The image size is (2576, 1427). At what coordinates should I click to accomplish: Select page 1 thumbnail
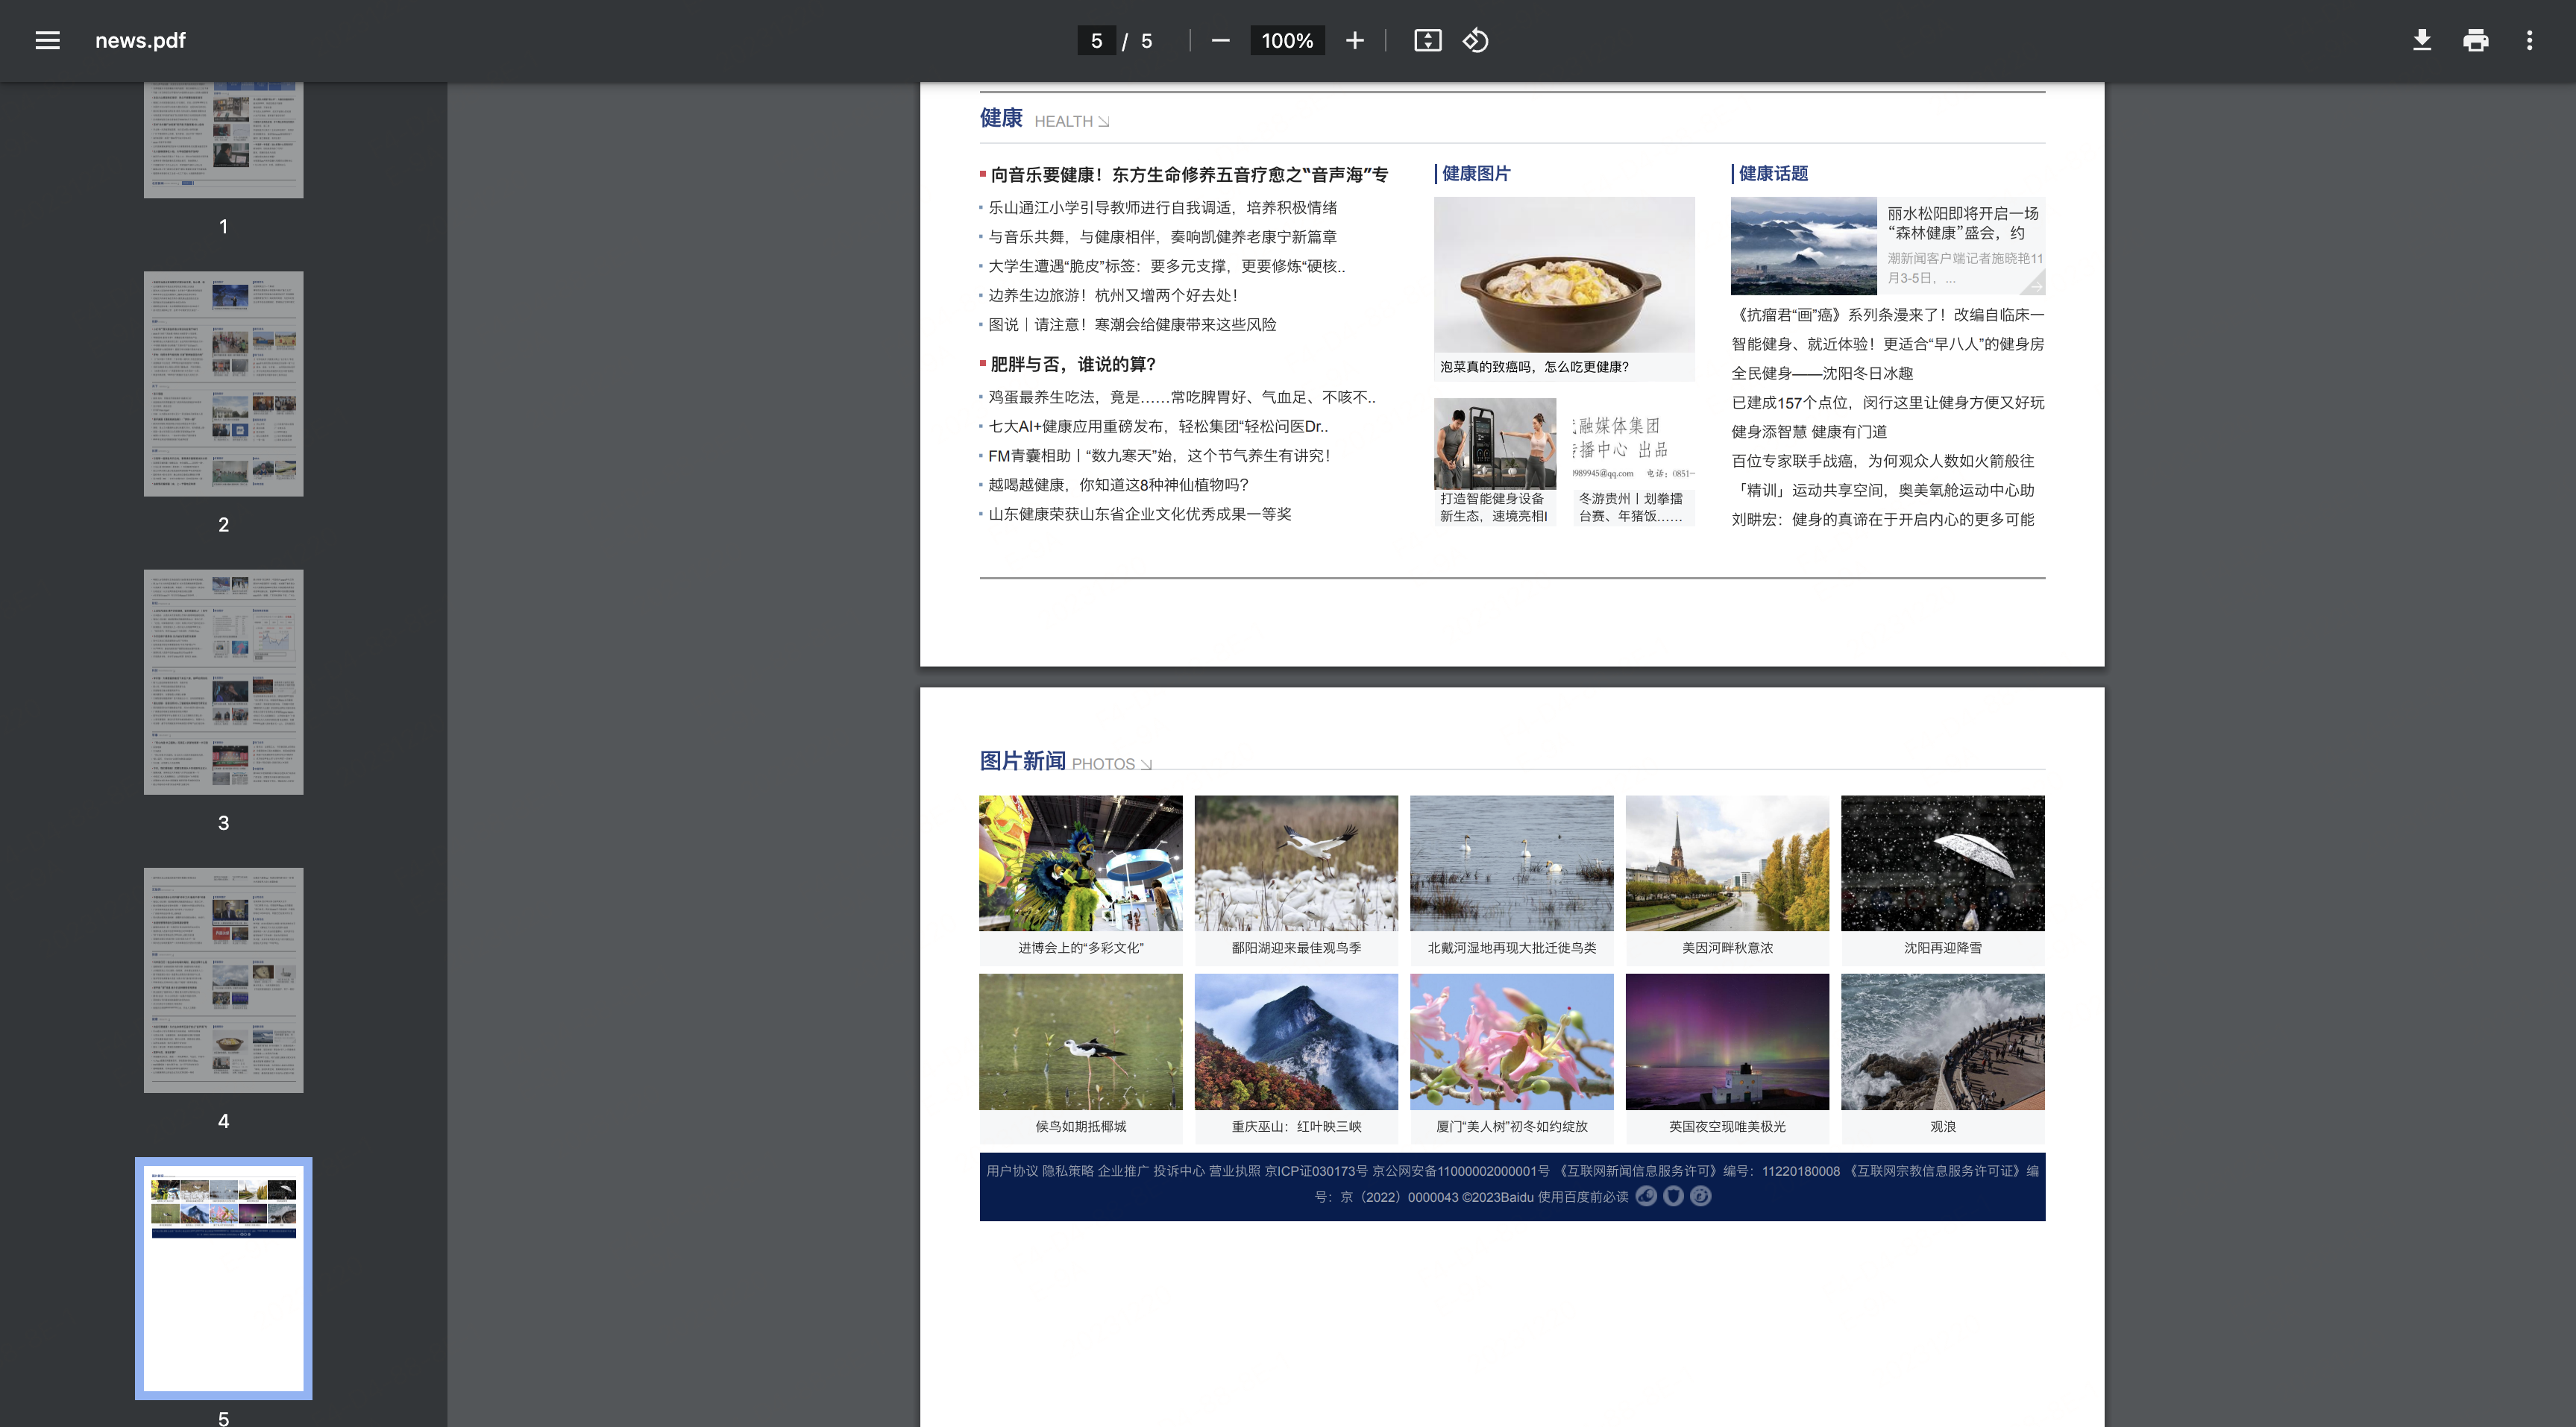223,140
